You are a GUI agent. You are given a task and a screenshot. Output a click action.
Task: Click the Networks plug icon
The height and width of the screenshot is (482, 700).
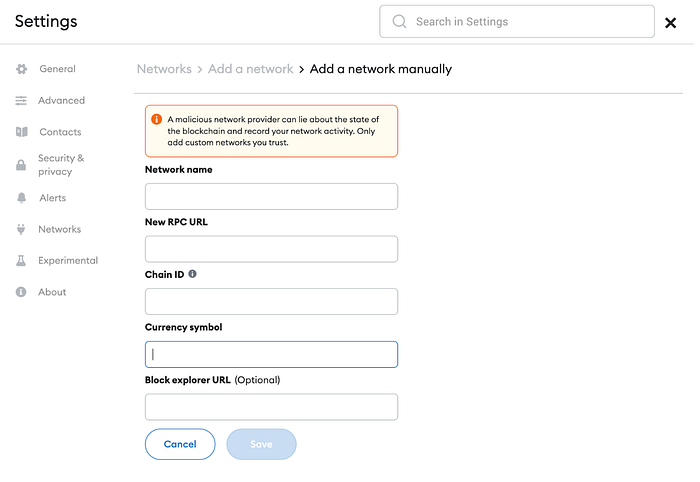tap(21, 229)
